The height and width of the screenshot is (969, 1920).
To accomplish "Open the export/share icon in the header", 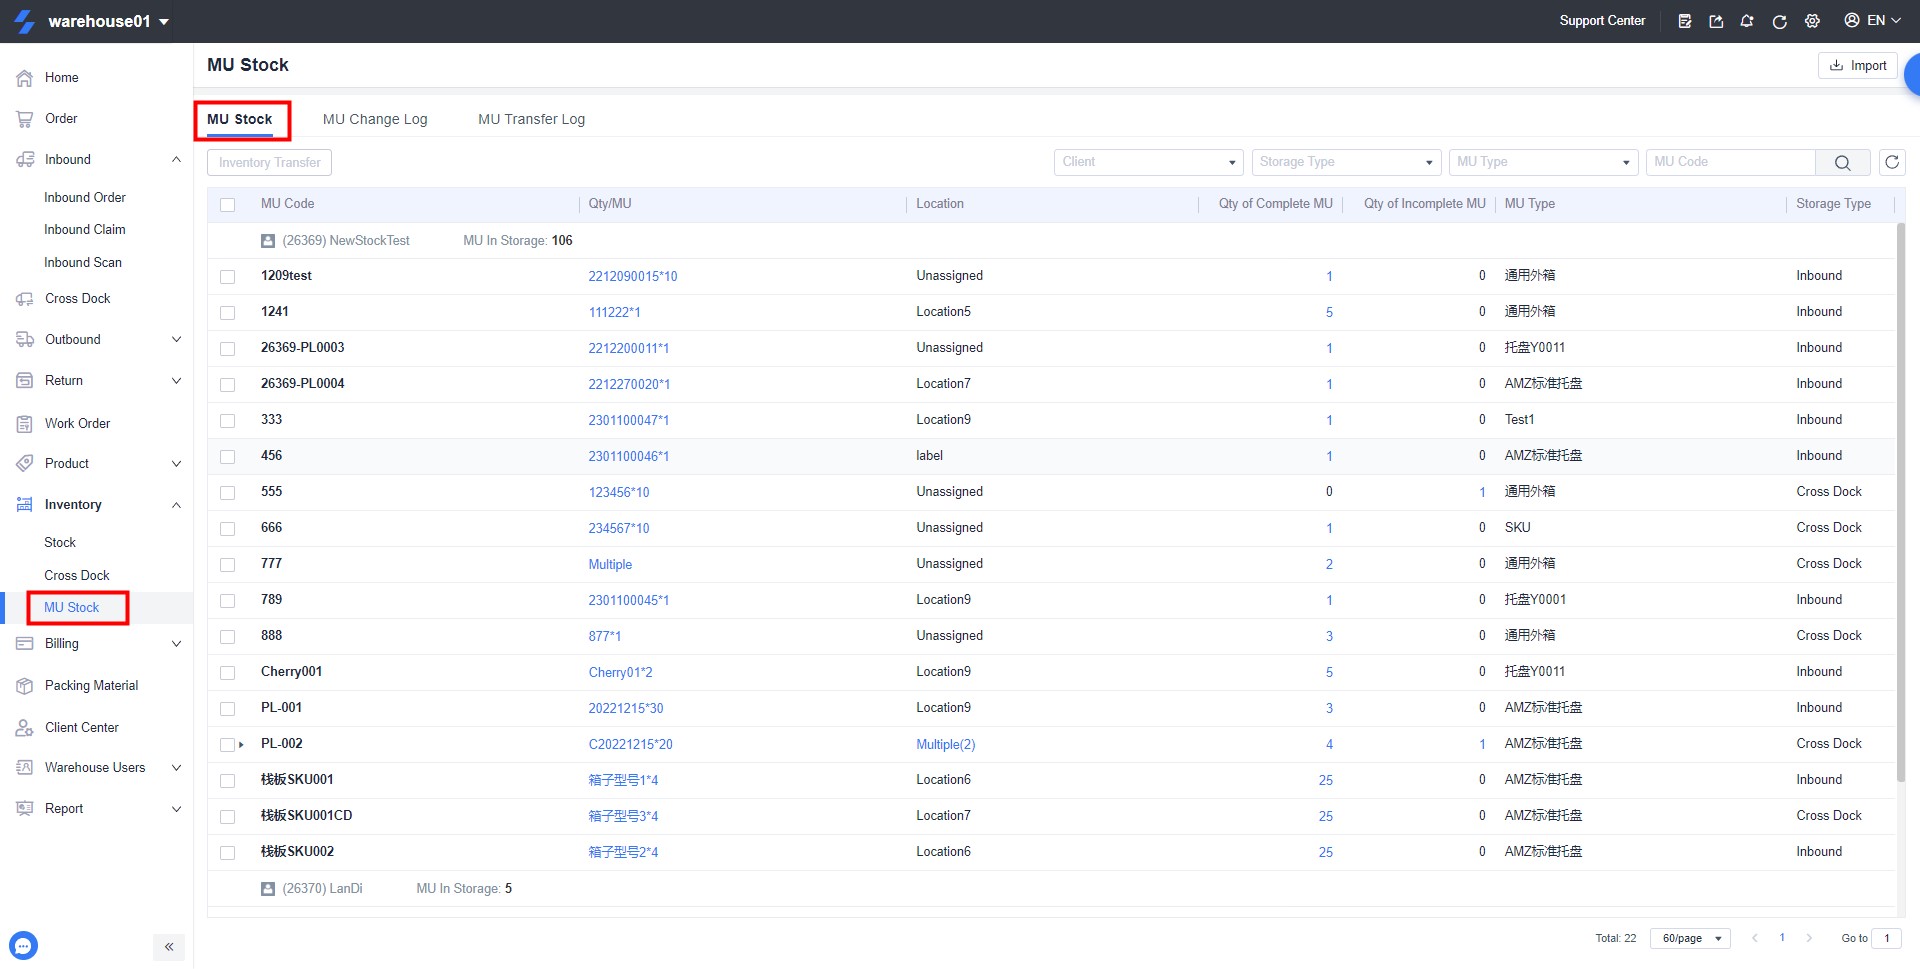I will coord(1716,21).
